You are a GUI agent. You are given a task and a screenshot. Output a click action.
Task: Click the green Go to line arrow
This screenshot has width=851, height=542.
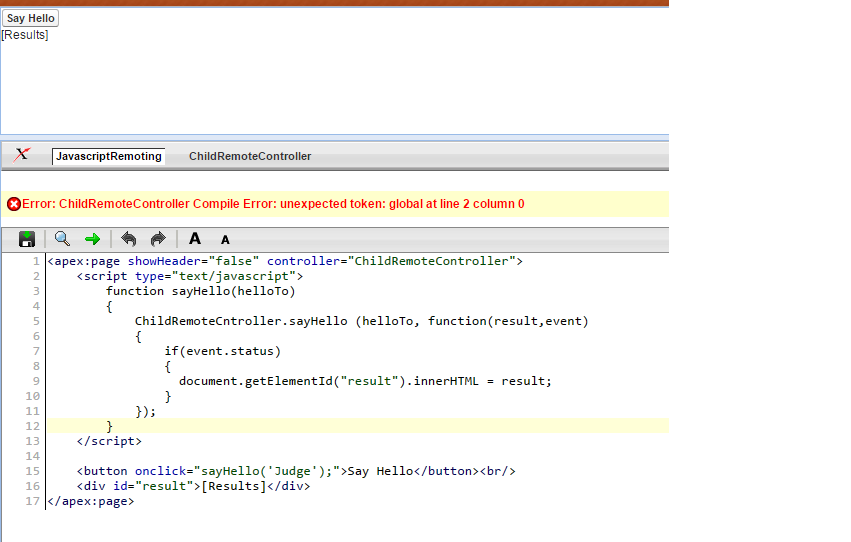tap(93, 239)
